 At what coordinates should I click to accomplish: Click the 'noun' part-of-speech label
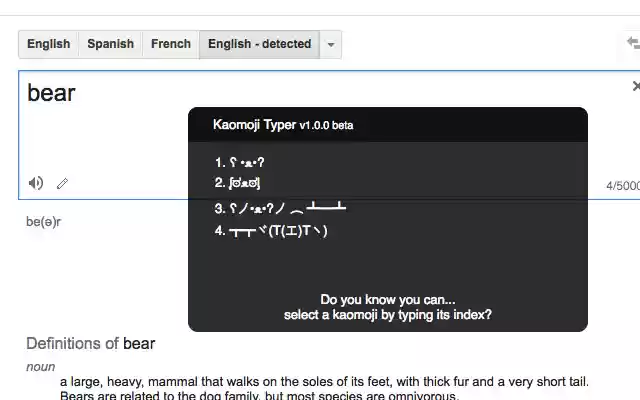click(40, 367)
